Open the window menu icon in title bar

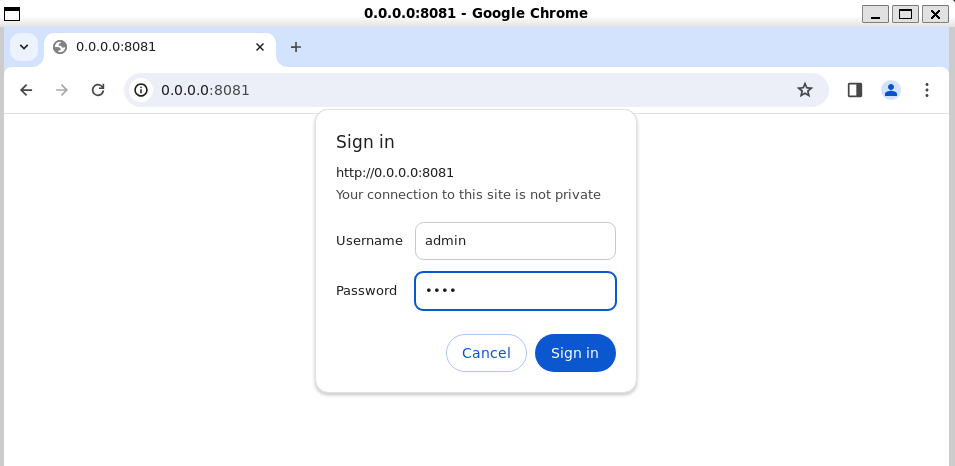pos(13,13)
